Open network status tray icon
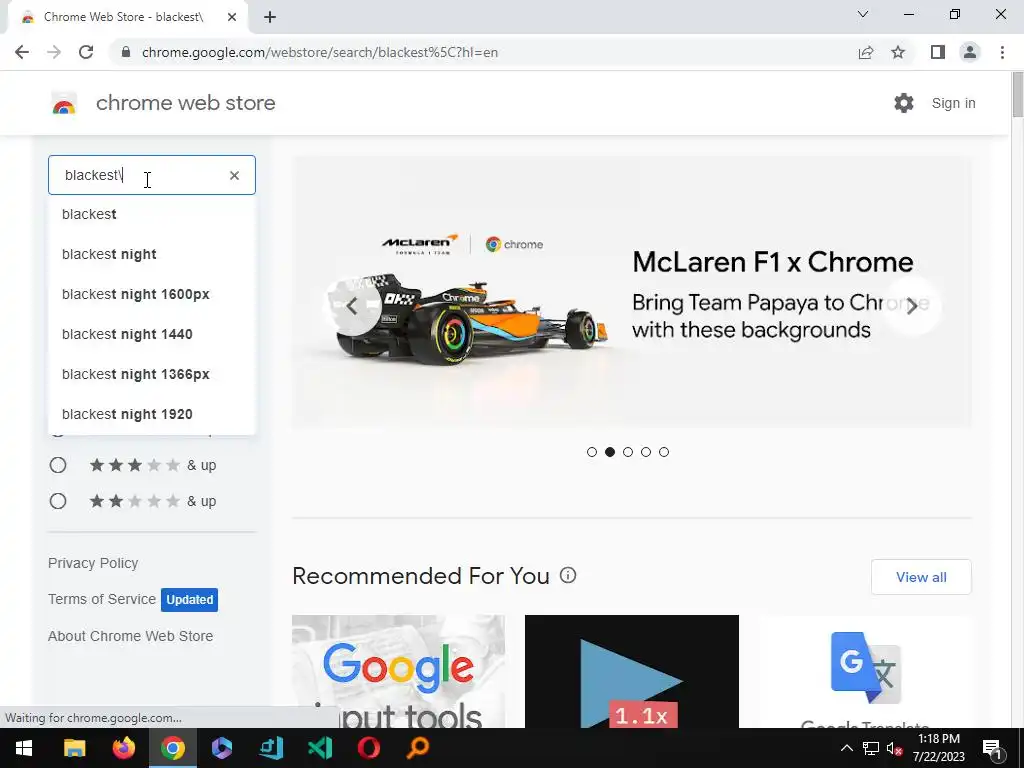Screen dimensions: 1024x768 (871, 748)
